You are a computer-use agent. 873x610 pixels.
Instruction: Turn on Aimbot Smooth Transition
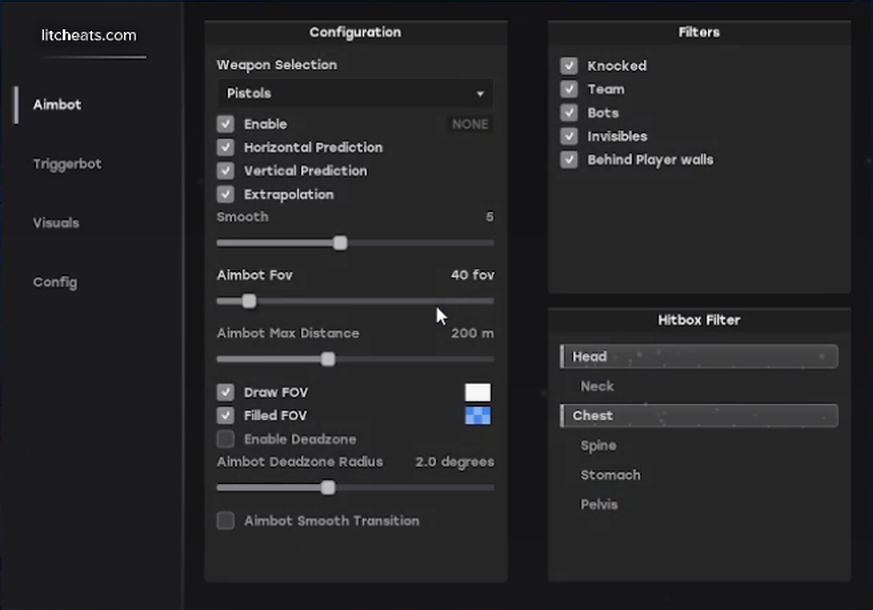[x=226, y=521]
